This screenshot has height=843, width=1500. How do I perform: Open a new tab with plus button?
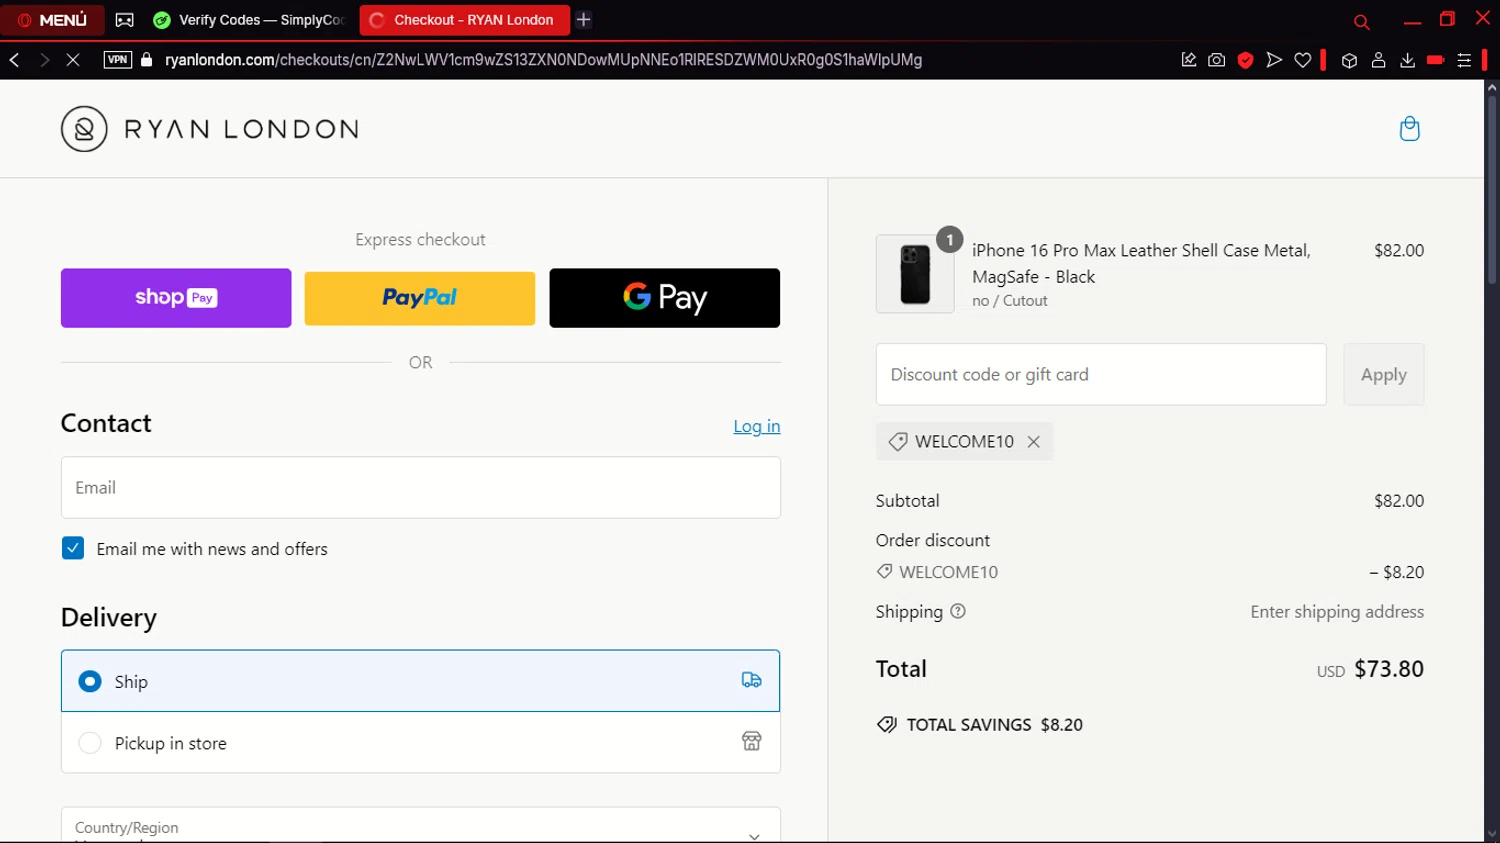click(584, 20)
